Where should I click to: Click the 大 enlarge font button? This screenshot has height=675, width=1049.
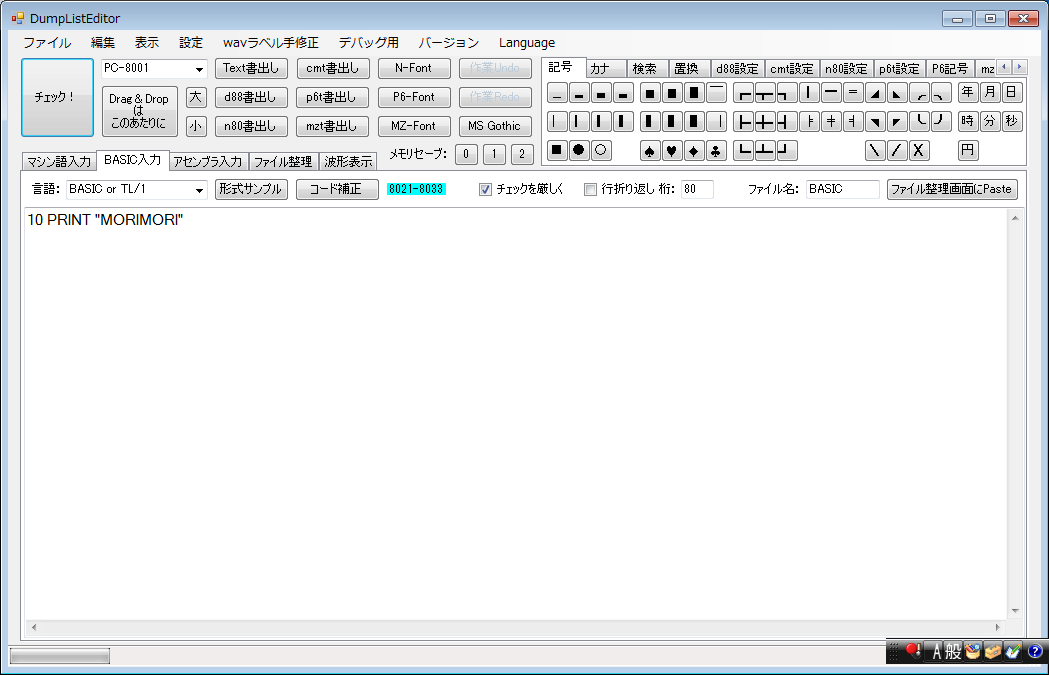(195, 97)
